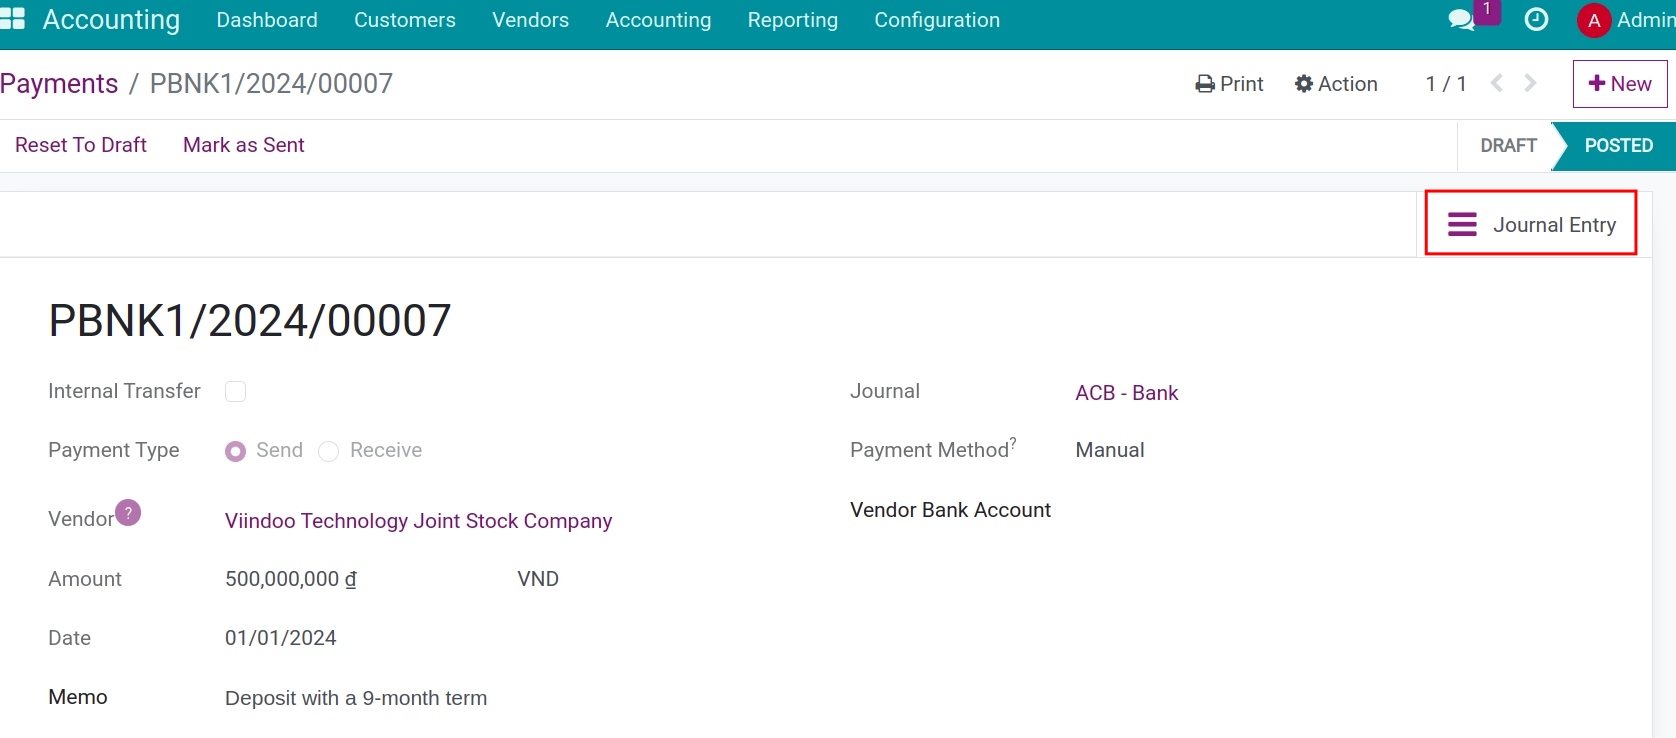
Task: Open Viindoo Technology Joint Stock Company vendor
Action: (x=418, y=521)
